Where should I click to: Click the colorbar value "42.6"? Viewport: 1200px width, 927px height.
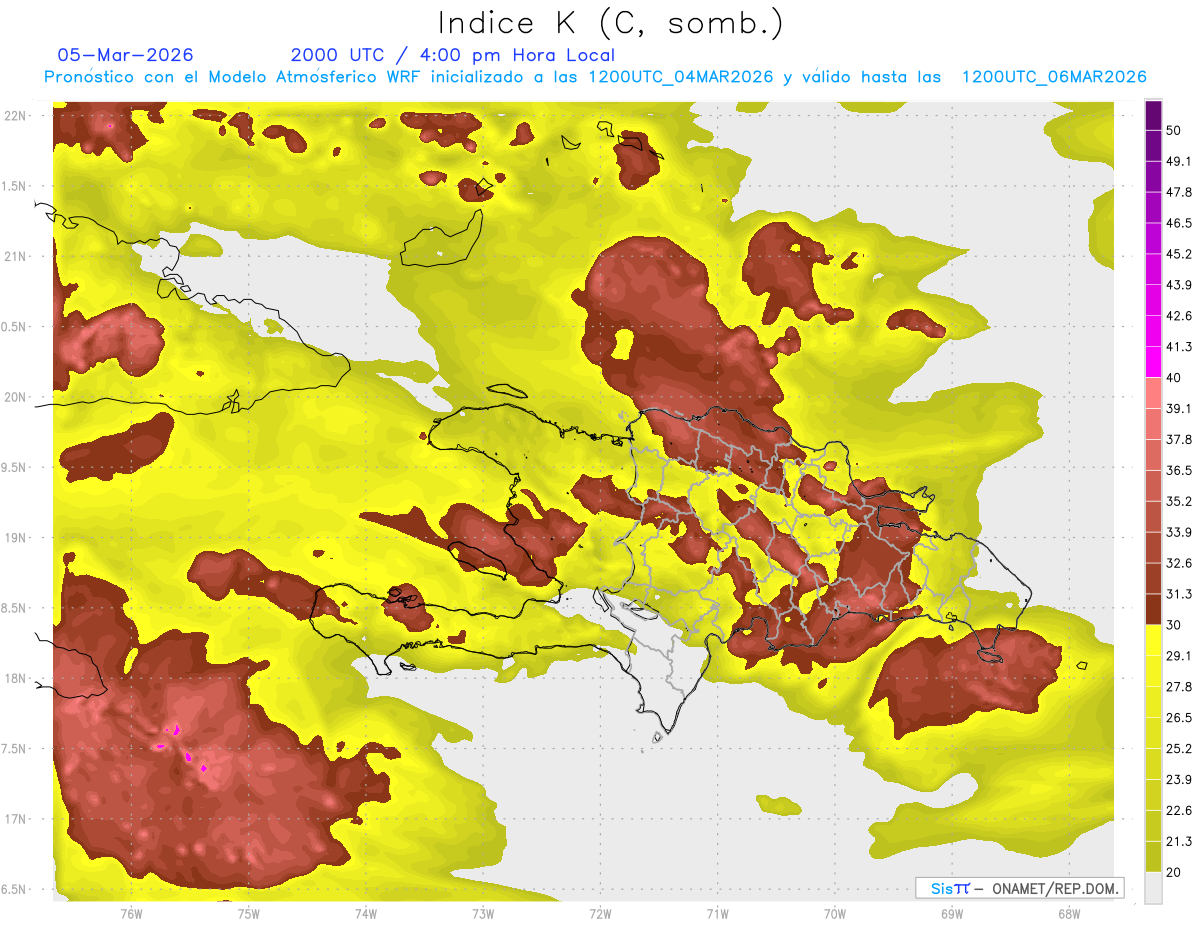point(1180,316)
